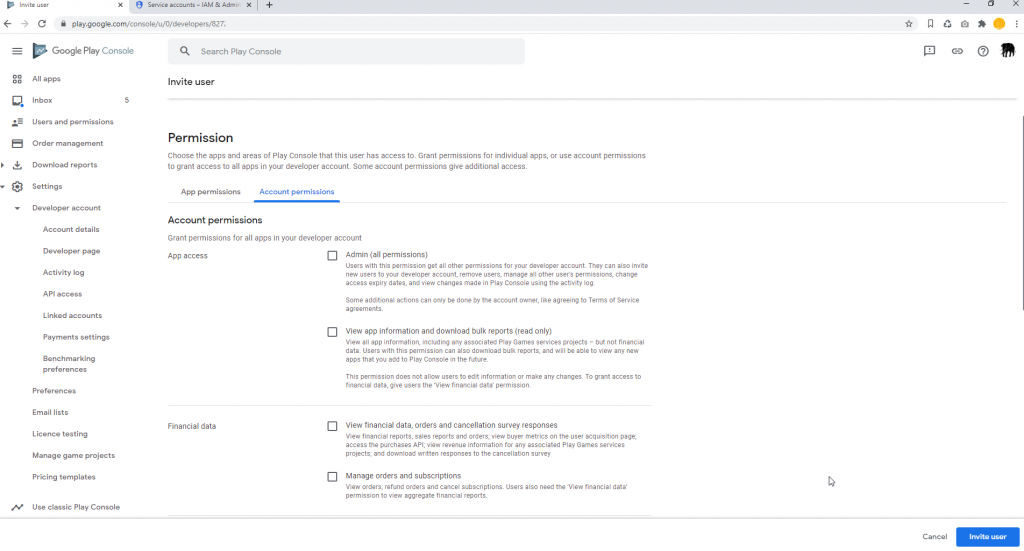
Task: Click the search magnifier icon
Action: (185, 51)
